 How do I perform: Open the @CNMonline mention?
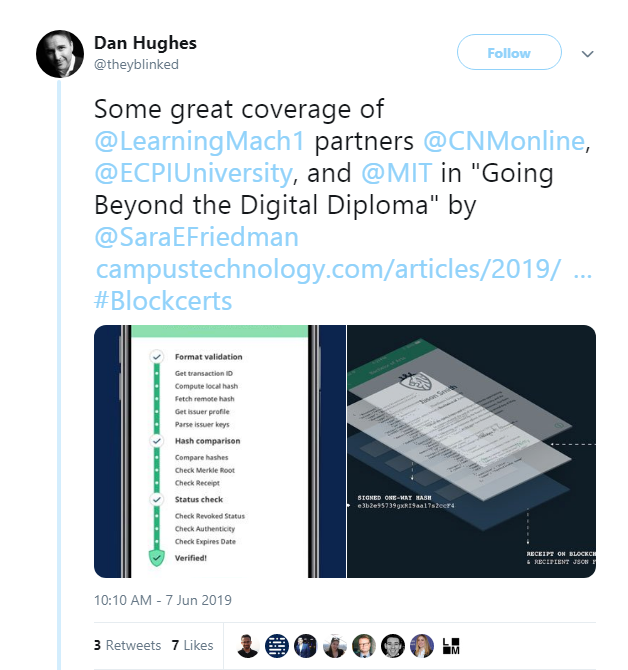(x=504, y=141)
